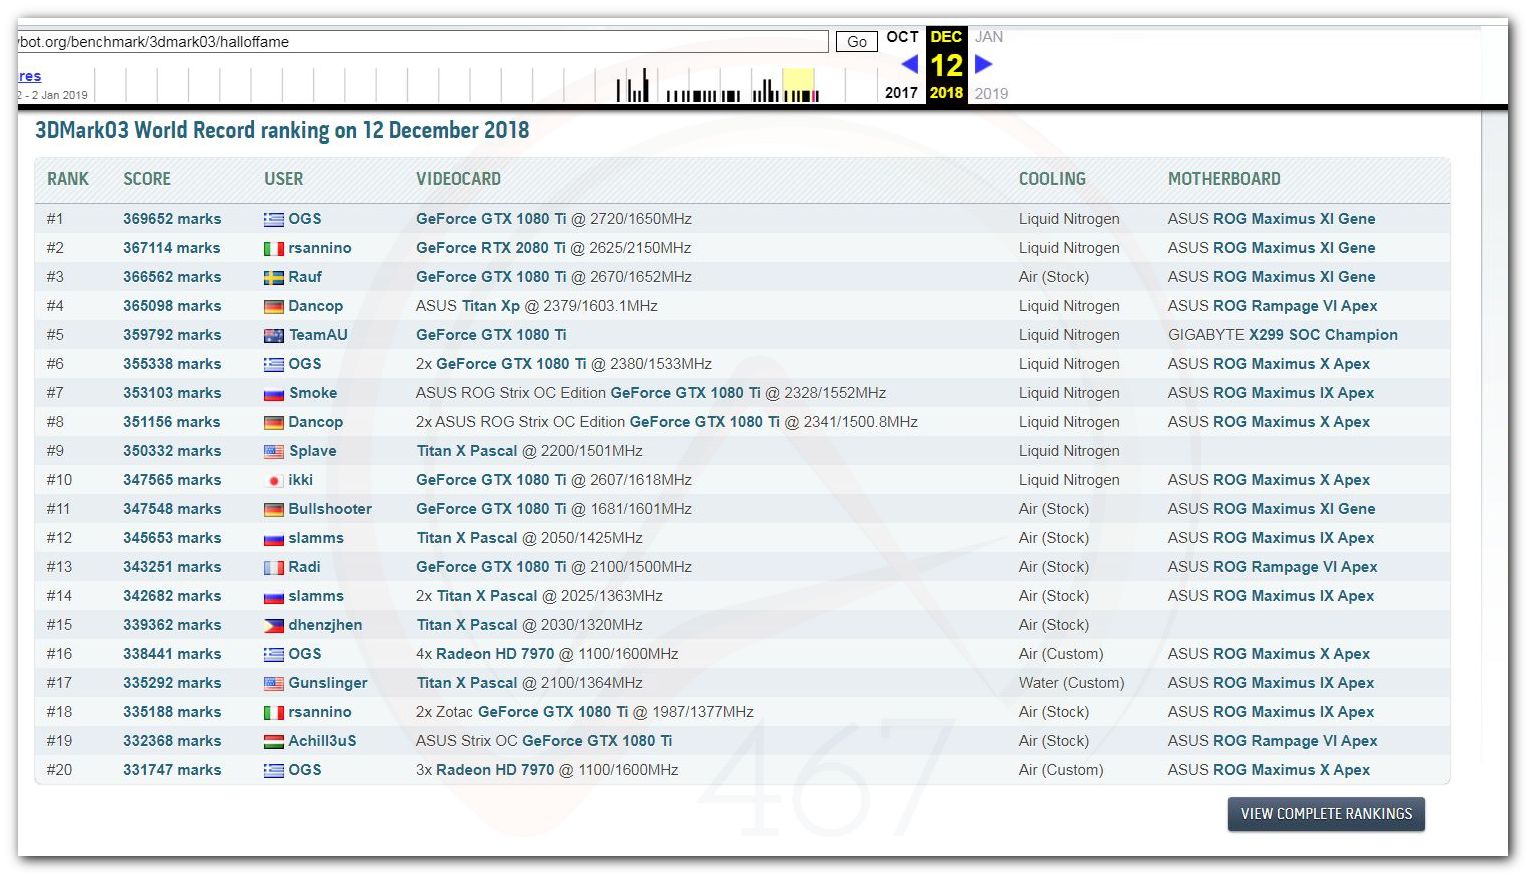Click the Hungarian flag beside Achill3uS
This screenshot has width=1526, height=874.
[274, 741]
